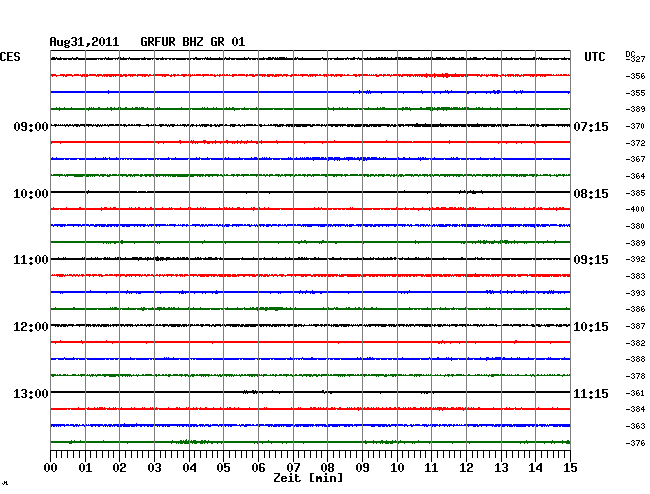Click the DC offset value '-367'

click(x=635, y=159)
